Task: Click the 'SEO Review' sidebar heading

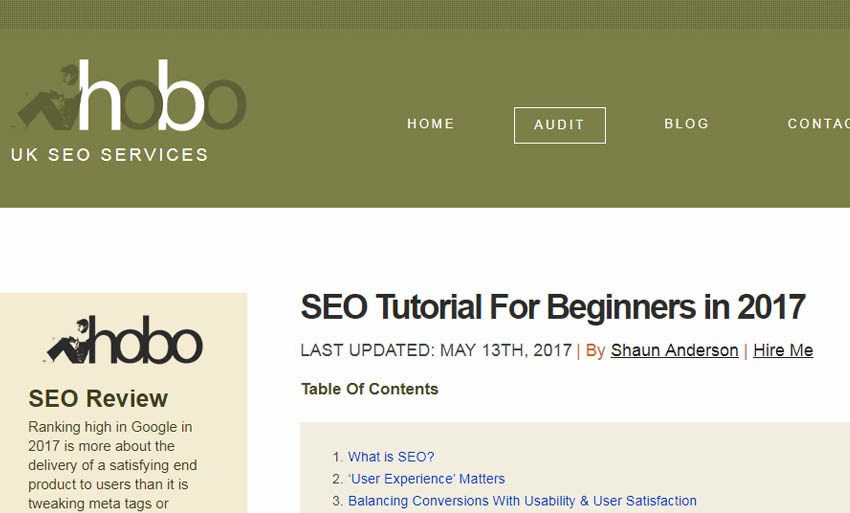Action: pyautogui.click(x=98, y=399)
